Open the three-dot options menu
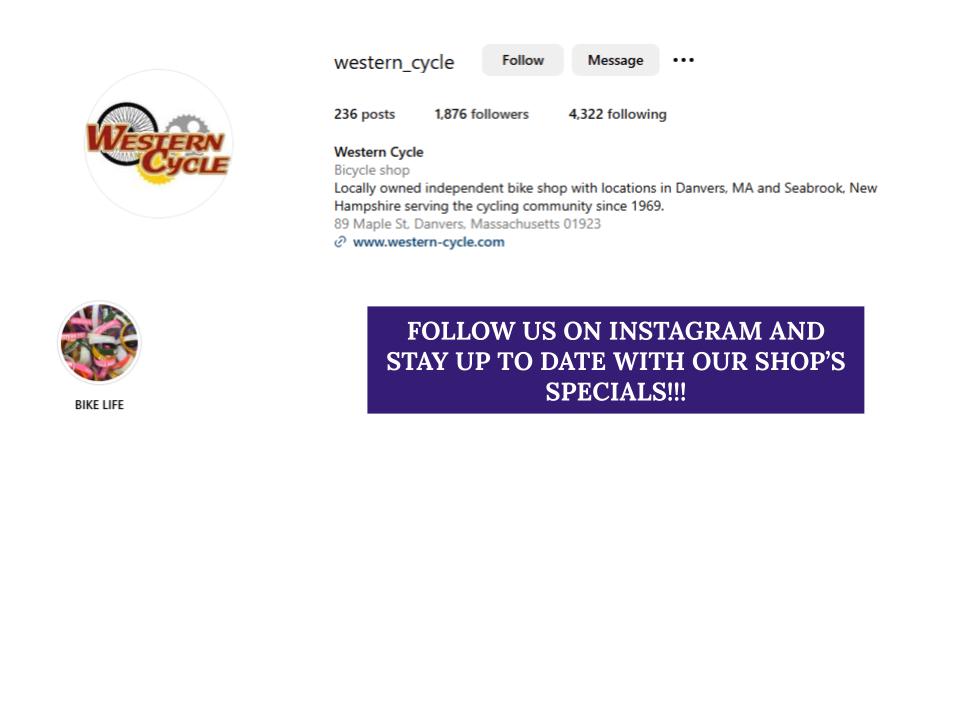This screenshot has width=960, height=720. pyautogui.click(x=683, y=60)
